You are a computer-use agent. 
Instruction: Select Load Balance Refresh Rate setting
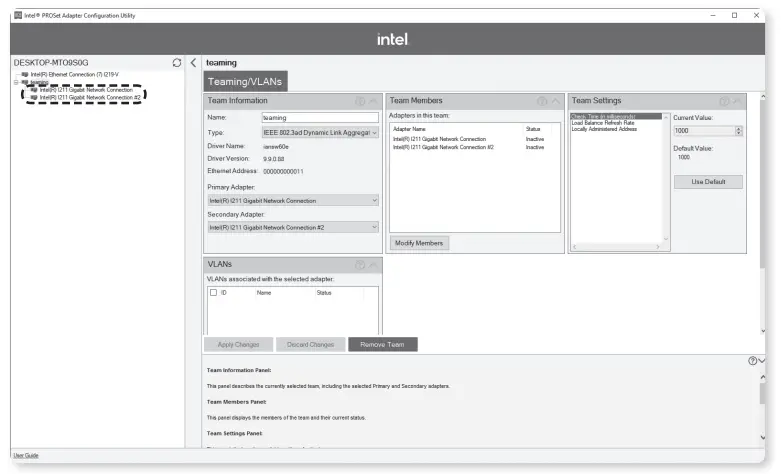pos(603,122)
